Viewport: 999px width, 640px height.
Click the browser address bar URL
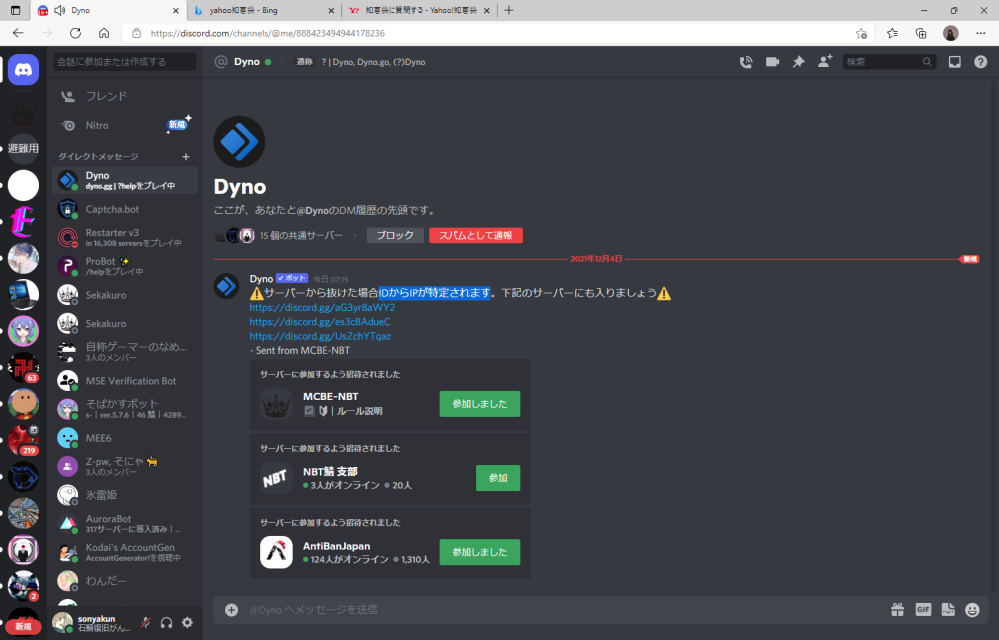click(268, 33)
